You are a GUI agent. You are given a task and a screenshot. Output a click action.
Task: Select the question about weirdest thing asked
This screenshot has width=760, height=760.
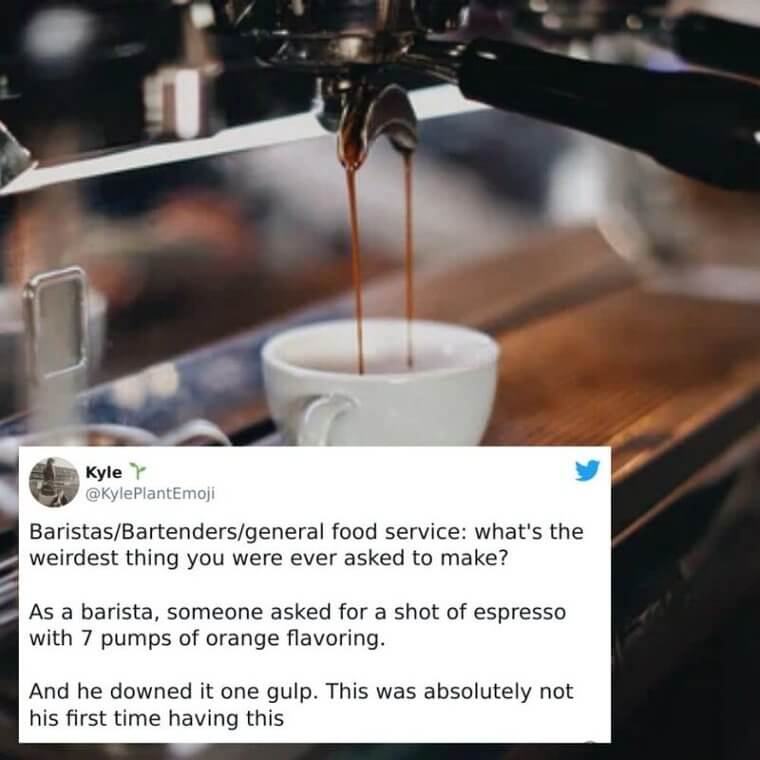pos(306,545)
